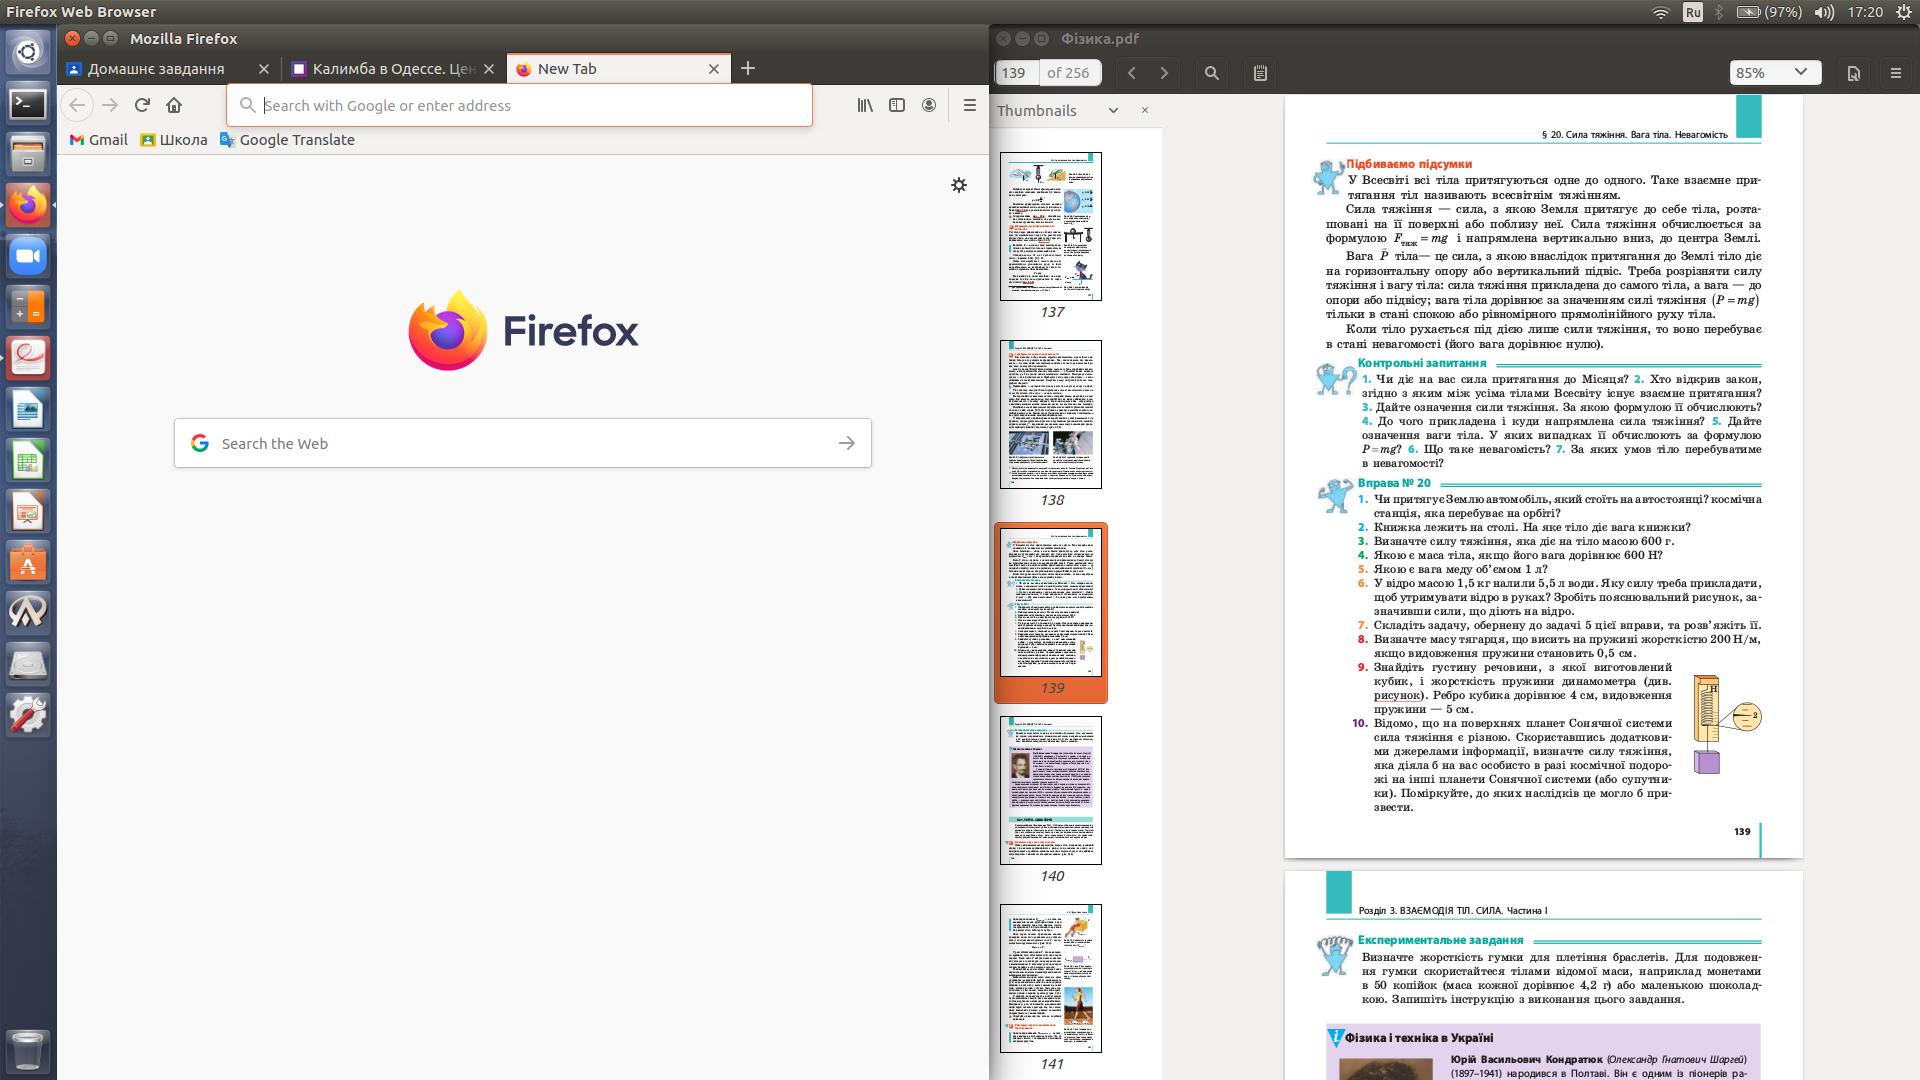Image resolution: width=1920 pixels, height=1080 pixels.
Task: Open PDF viewer hamburger menu
Action: [x=1895, y=73]
